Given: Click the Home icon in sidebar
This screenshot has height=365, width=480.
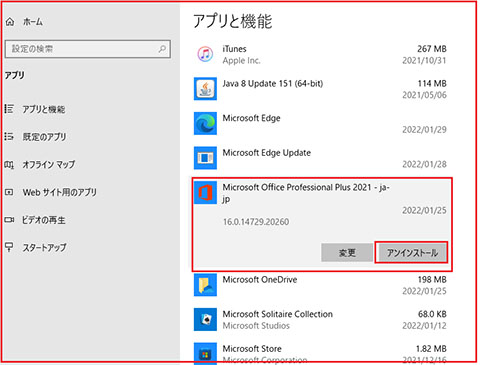Looking at the screenshot, I should (x=10, y=22).
